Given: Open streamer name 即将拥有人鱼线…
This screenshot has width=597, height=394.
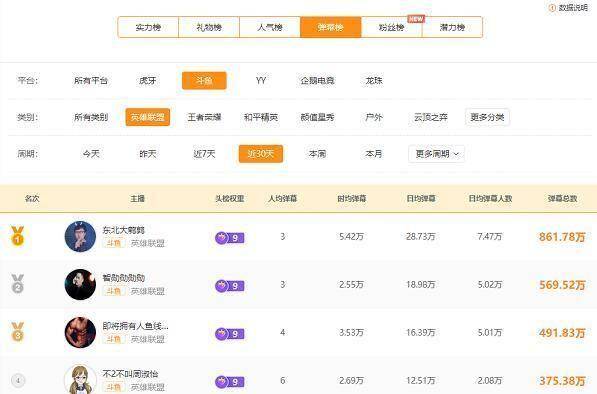Looking at the screenshot, I should tap(135, 326).
